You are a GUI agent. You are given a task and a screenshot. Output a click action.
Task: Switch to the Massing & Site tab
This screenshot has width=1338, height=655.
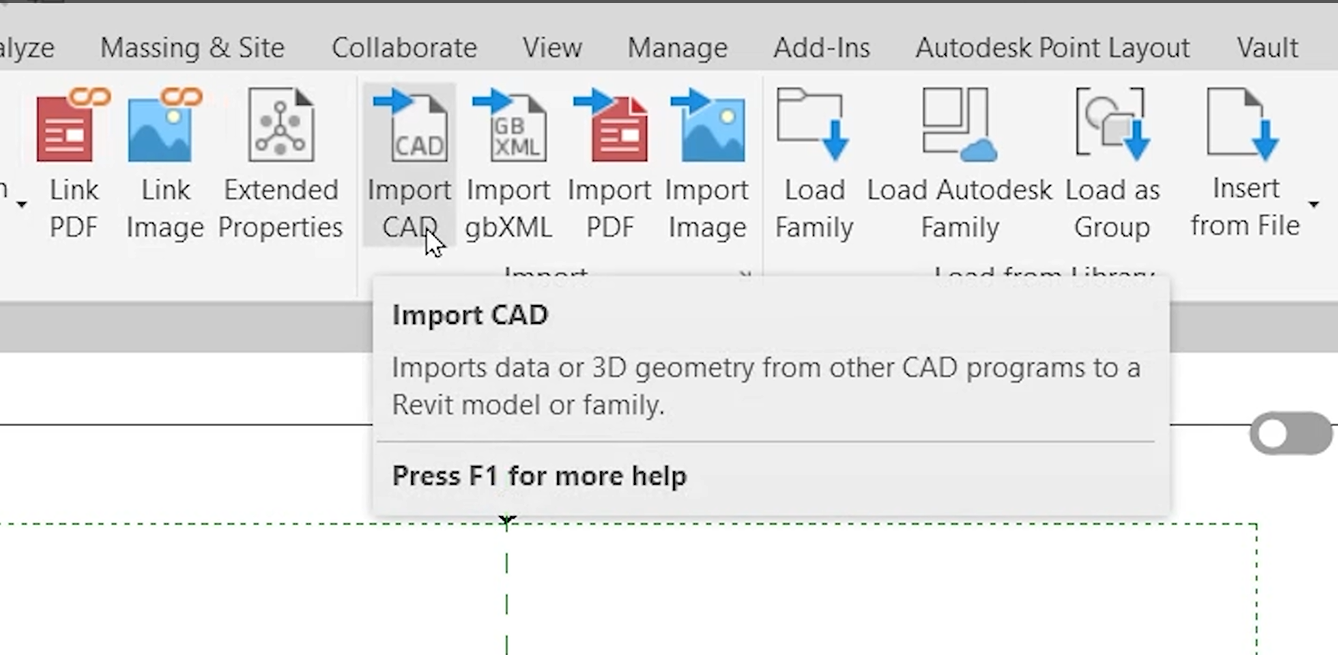[192, 47]
